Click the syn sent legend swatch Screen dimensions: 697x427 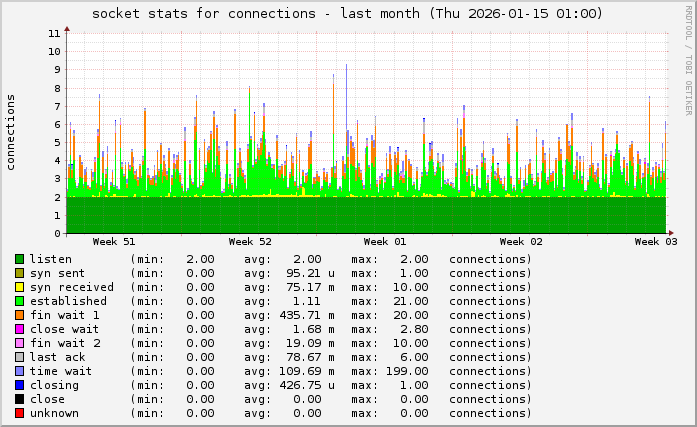19,273
